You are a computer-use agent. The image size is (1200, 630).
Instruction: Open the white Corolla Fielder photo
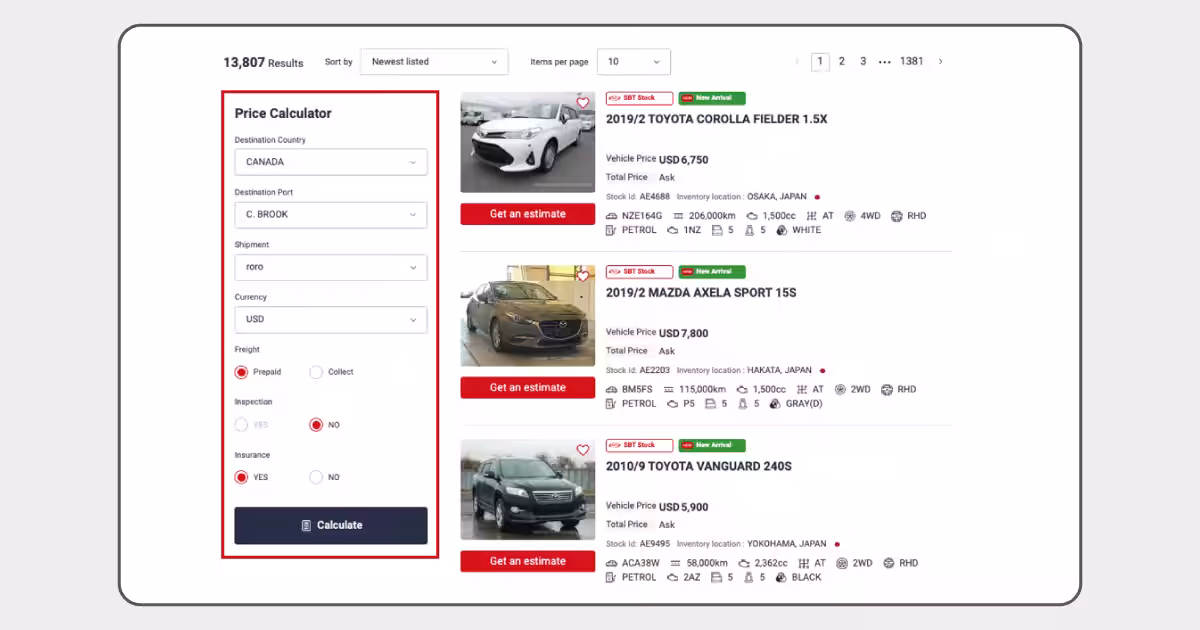(528, 143)
